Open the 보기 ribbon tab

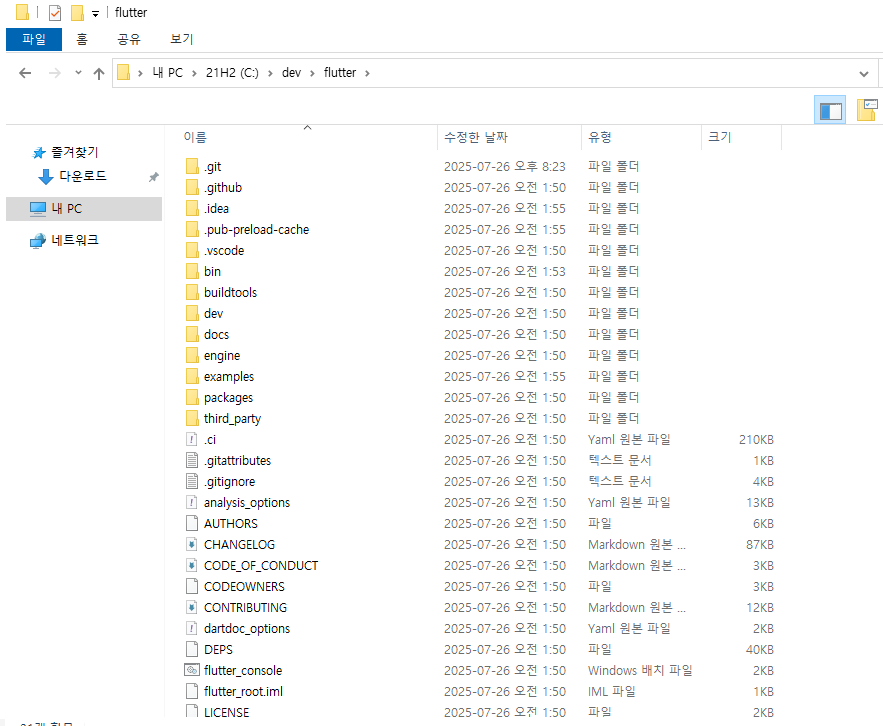click(181, 39)
